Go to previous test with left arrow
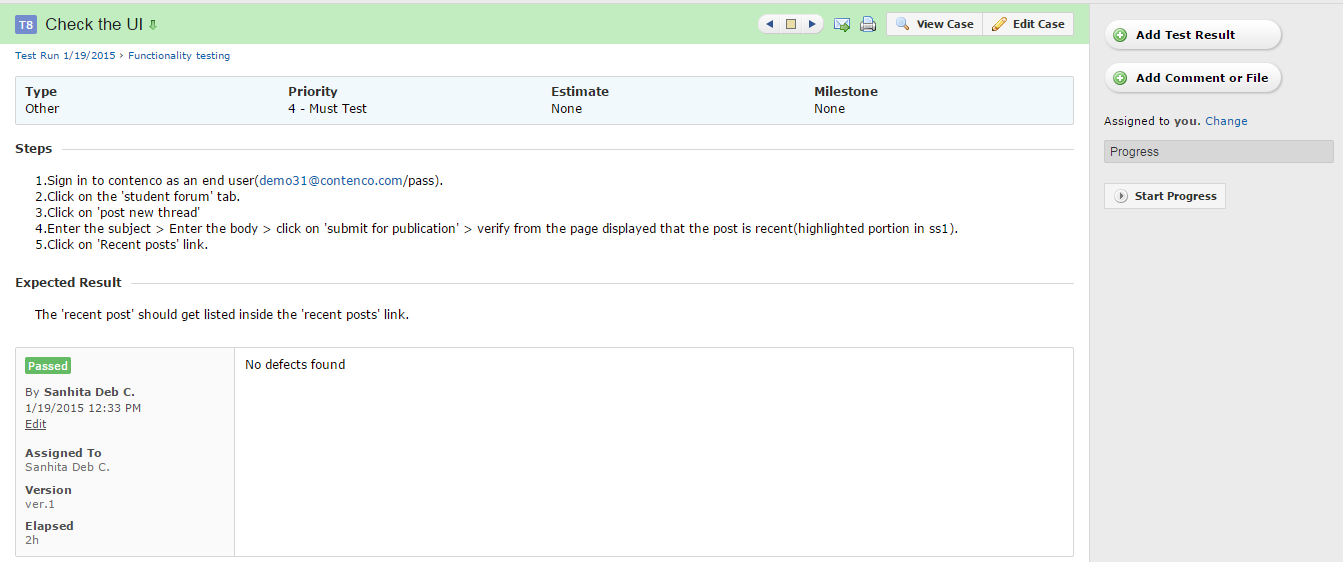The height and width of the screenshot is (562, 1343). (769, 24)
